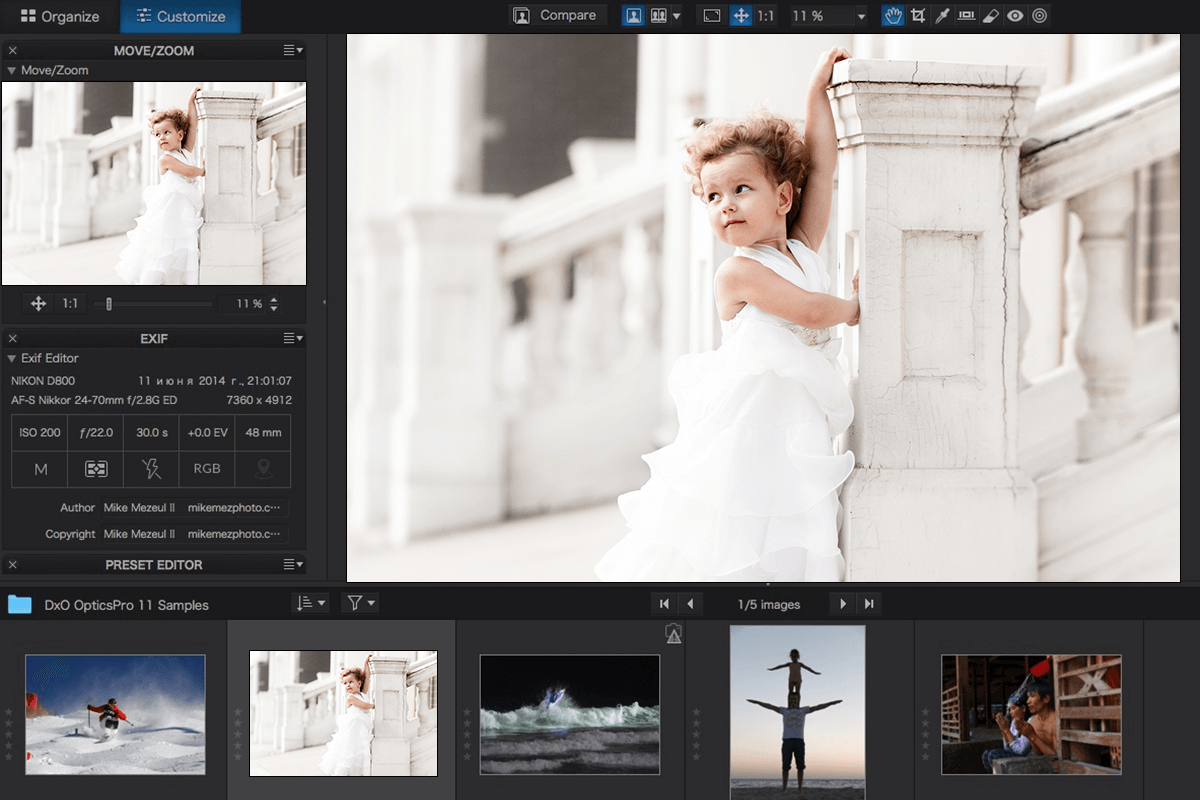Activate the Crop tool

pyautogui.click(x=918, y=15)
